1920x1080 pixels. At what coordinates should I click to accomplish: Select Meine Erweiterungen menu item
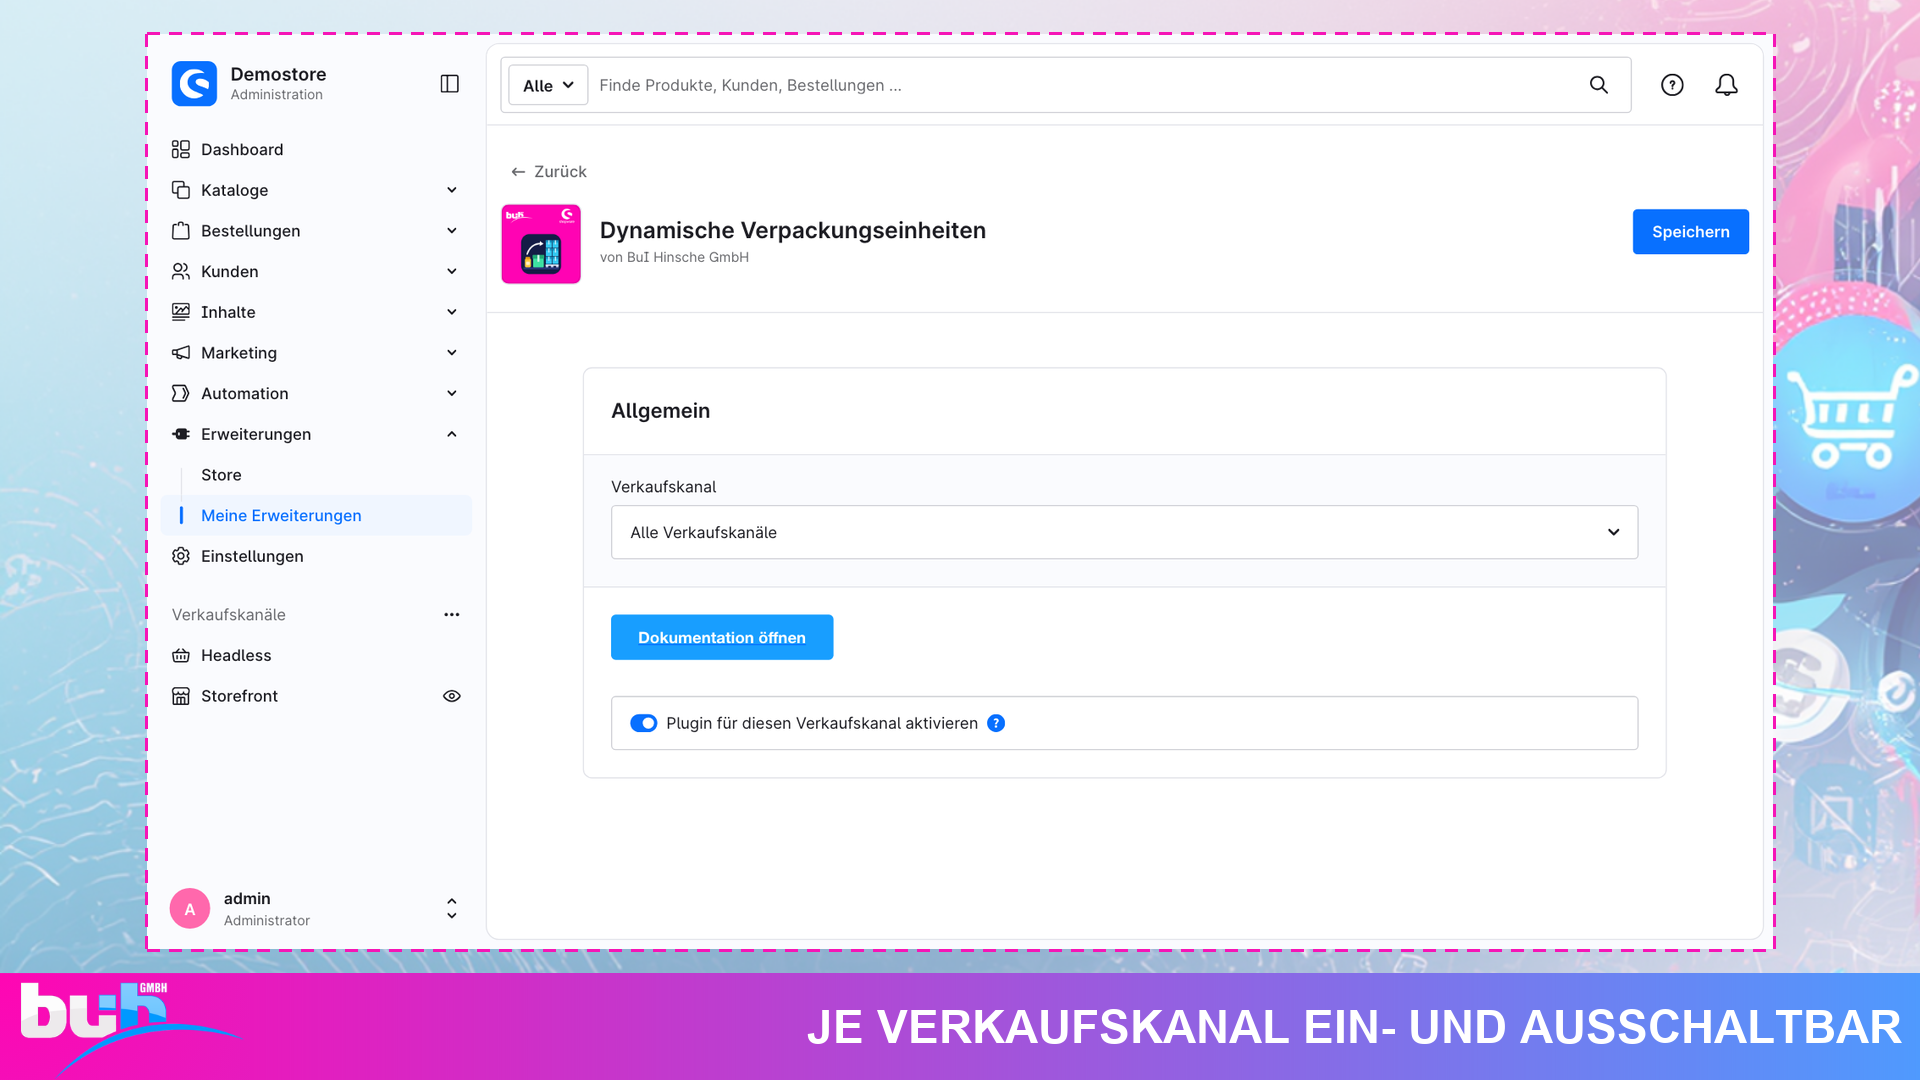tap(316, 515)
